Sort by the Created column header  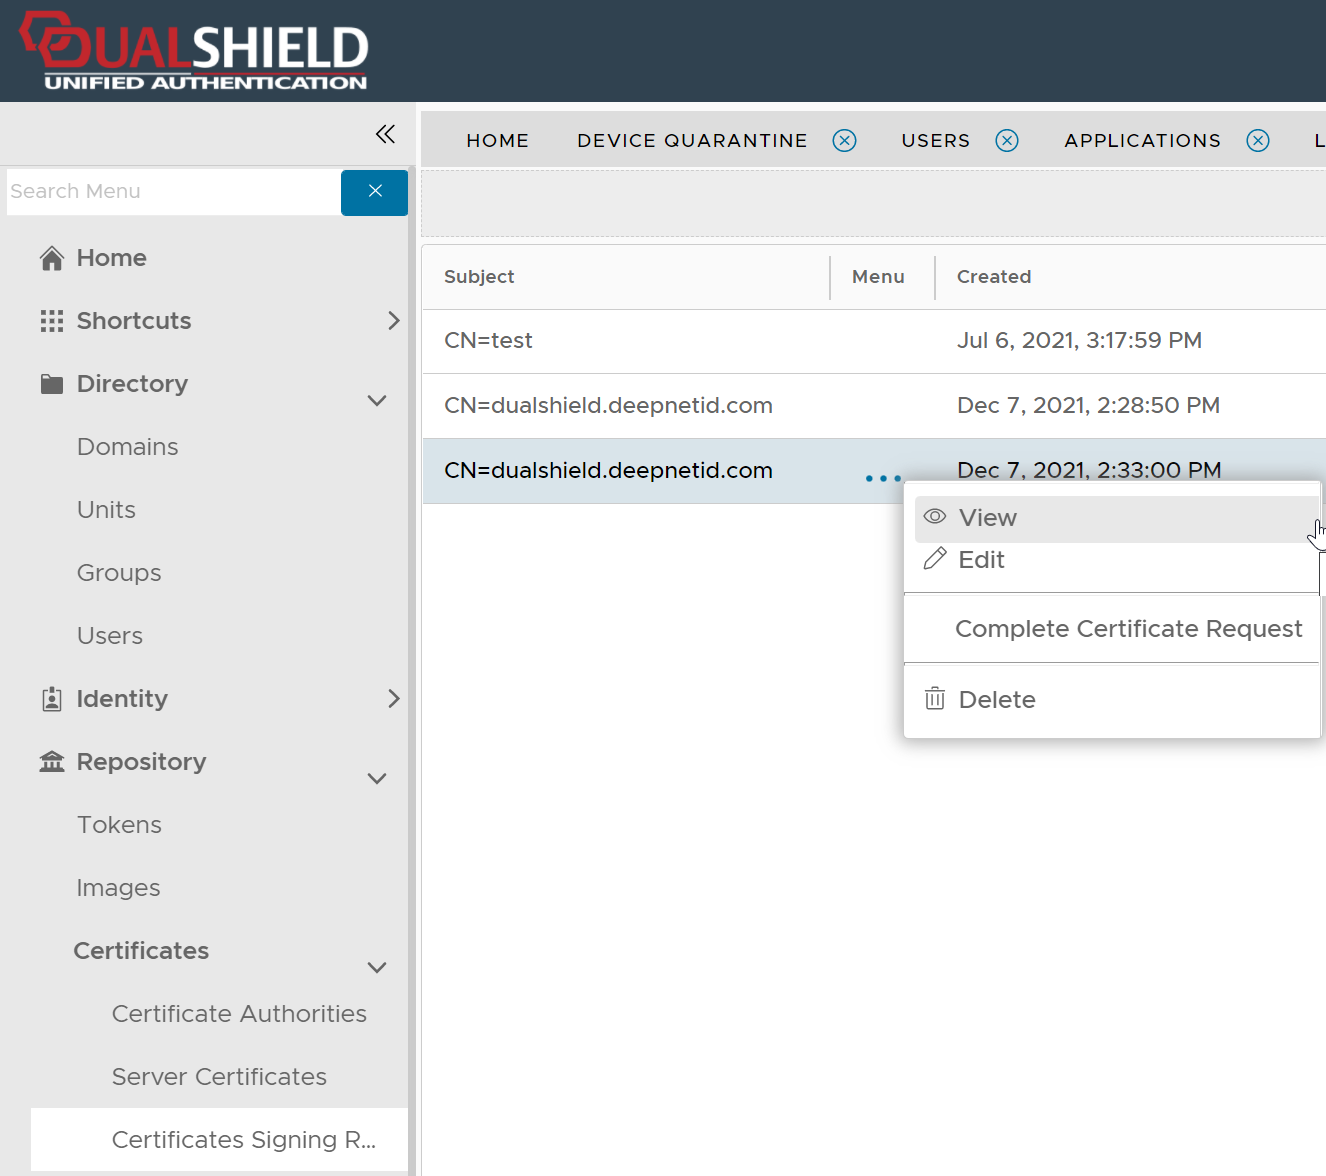click(994, 277)
